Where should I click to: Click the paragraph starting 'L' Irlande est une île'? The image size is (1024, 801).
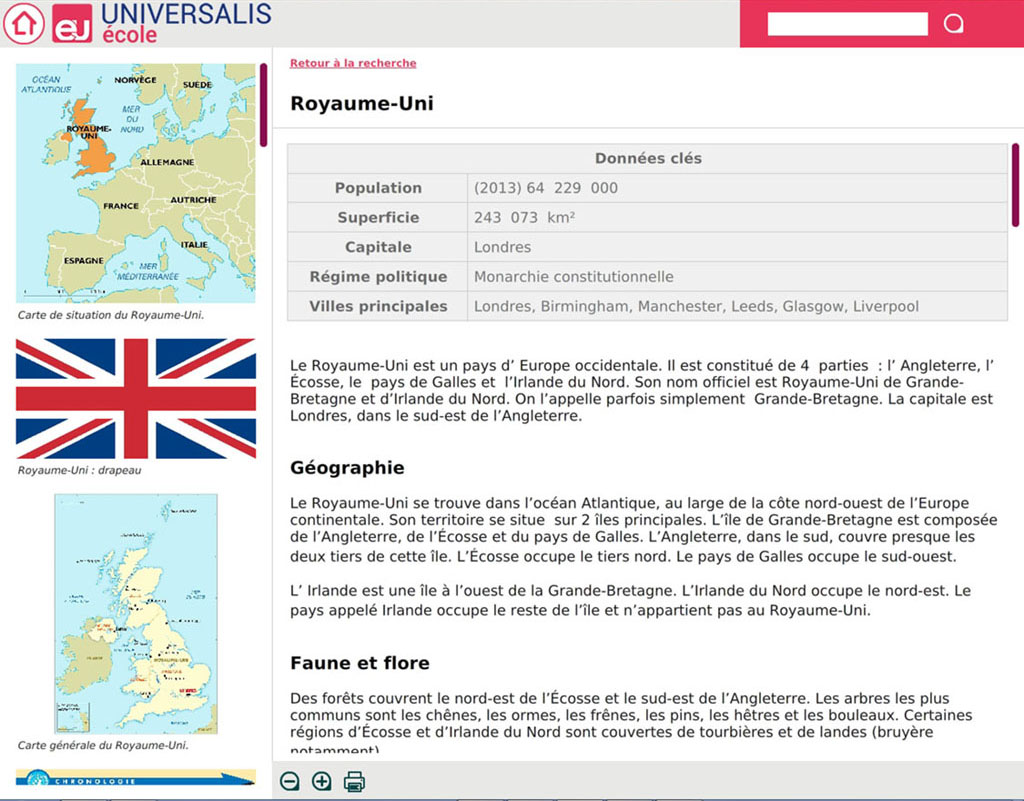[630, 600]
